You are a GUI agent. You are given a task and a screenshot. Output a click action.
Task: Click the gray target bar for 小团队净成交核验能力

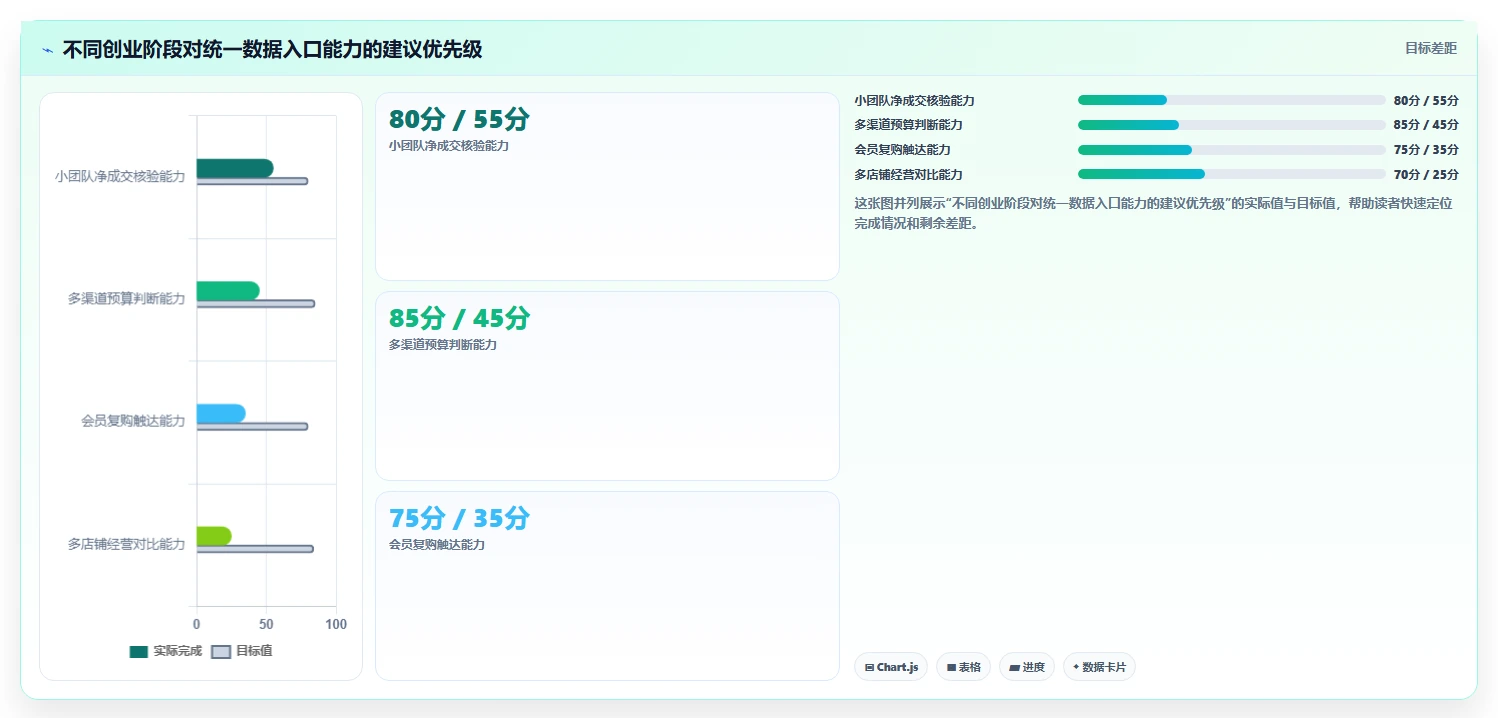(x=252, y=181)
